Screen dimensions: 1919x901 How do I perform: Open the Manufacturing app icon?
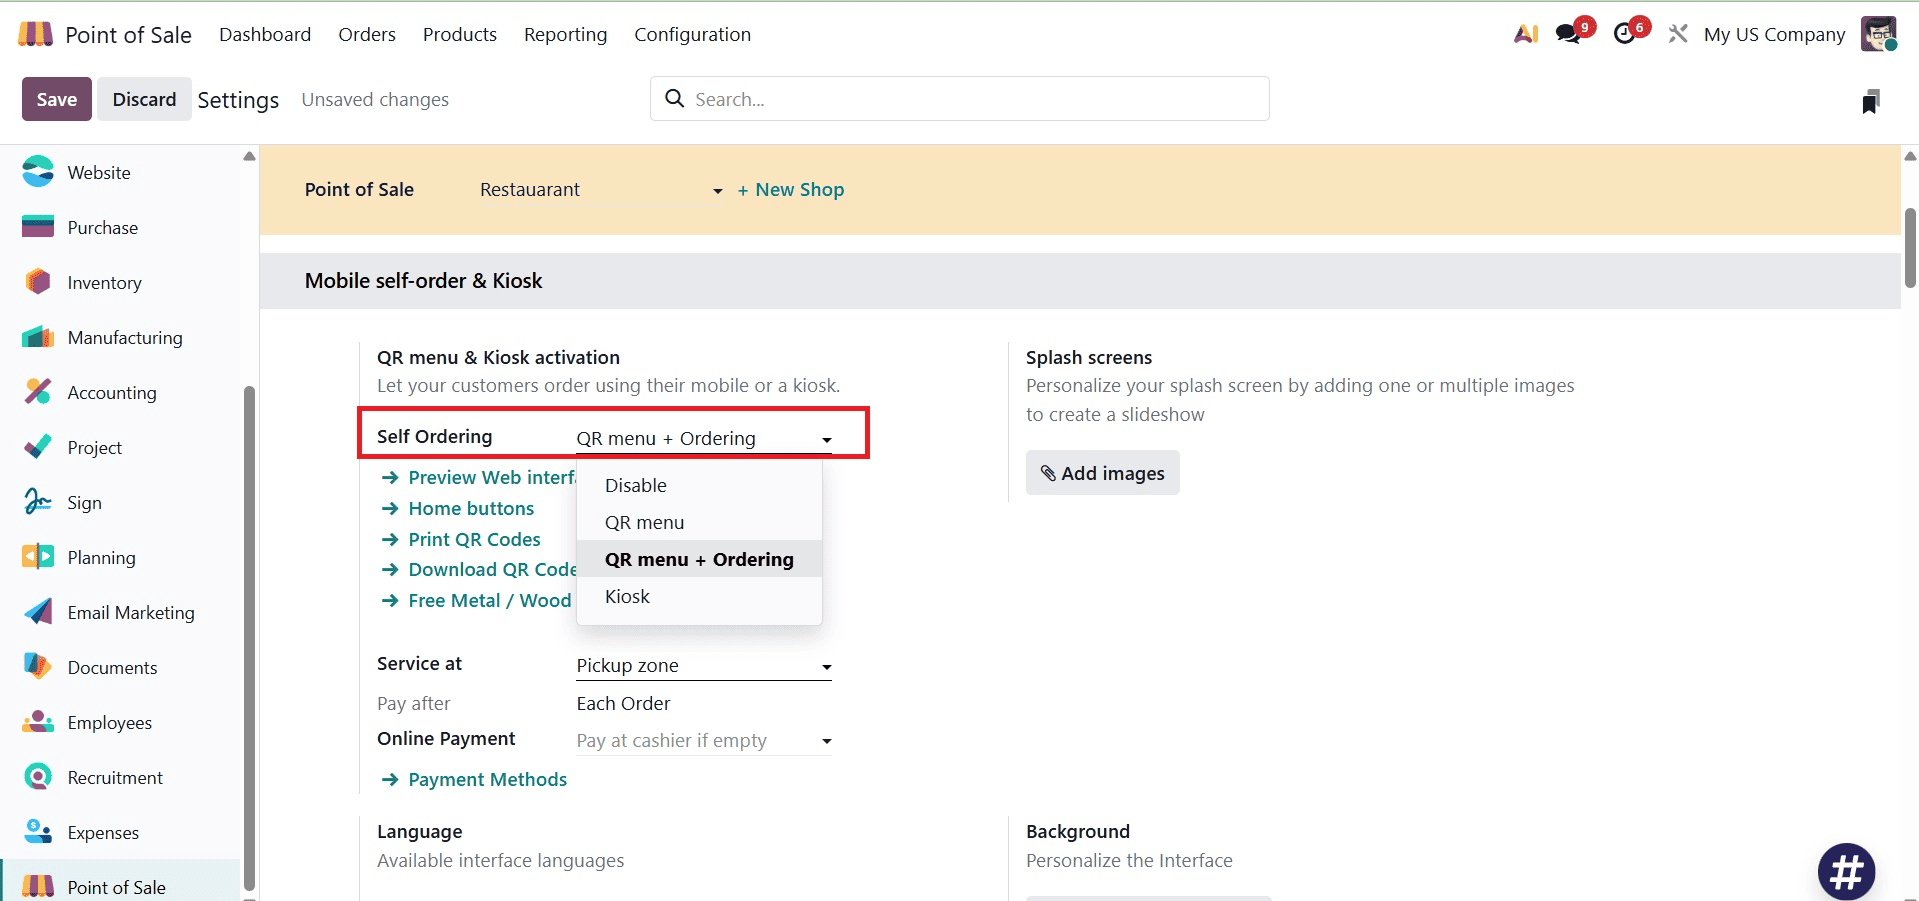pos(38,337)
